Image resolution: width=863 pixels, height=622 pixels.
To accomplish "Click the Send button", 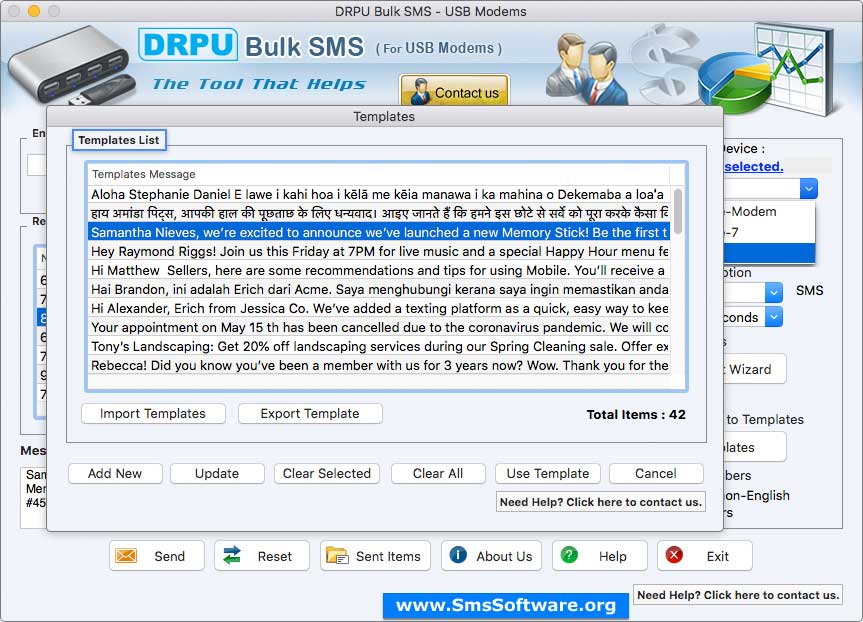I will click(x=157, y=555).
